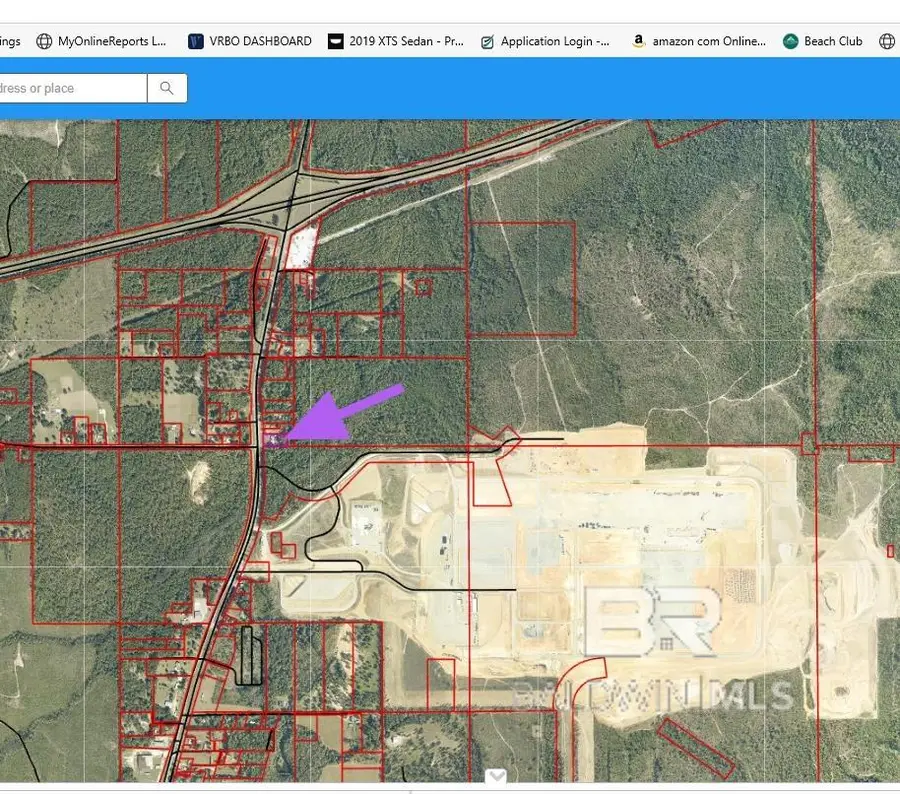Image resolution: width=900 pixels, height=794 pixels.
Task: Open the MyOnlineReports bookmark
Action: click(x=112, y=41)
